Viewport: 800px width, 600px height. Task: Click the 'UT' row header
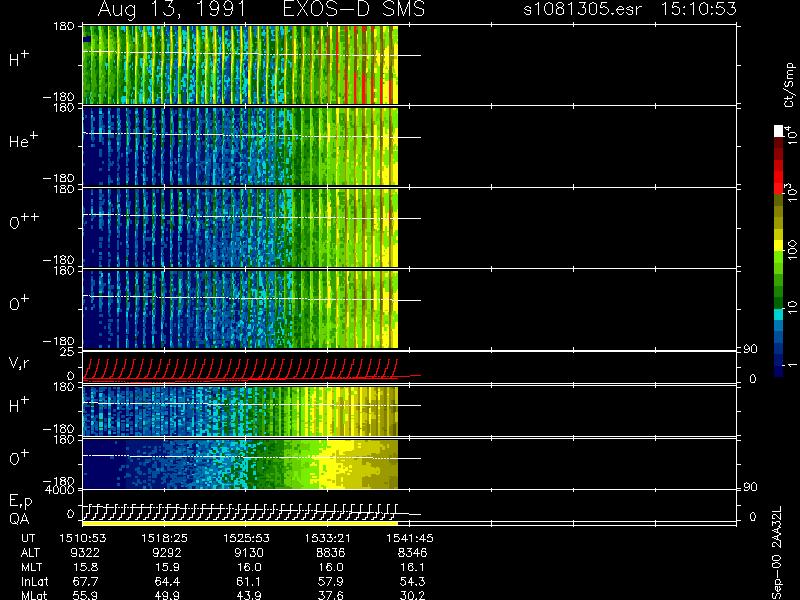[28, 538]
